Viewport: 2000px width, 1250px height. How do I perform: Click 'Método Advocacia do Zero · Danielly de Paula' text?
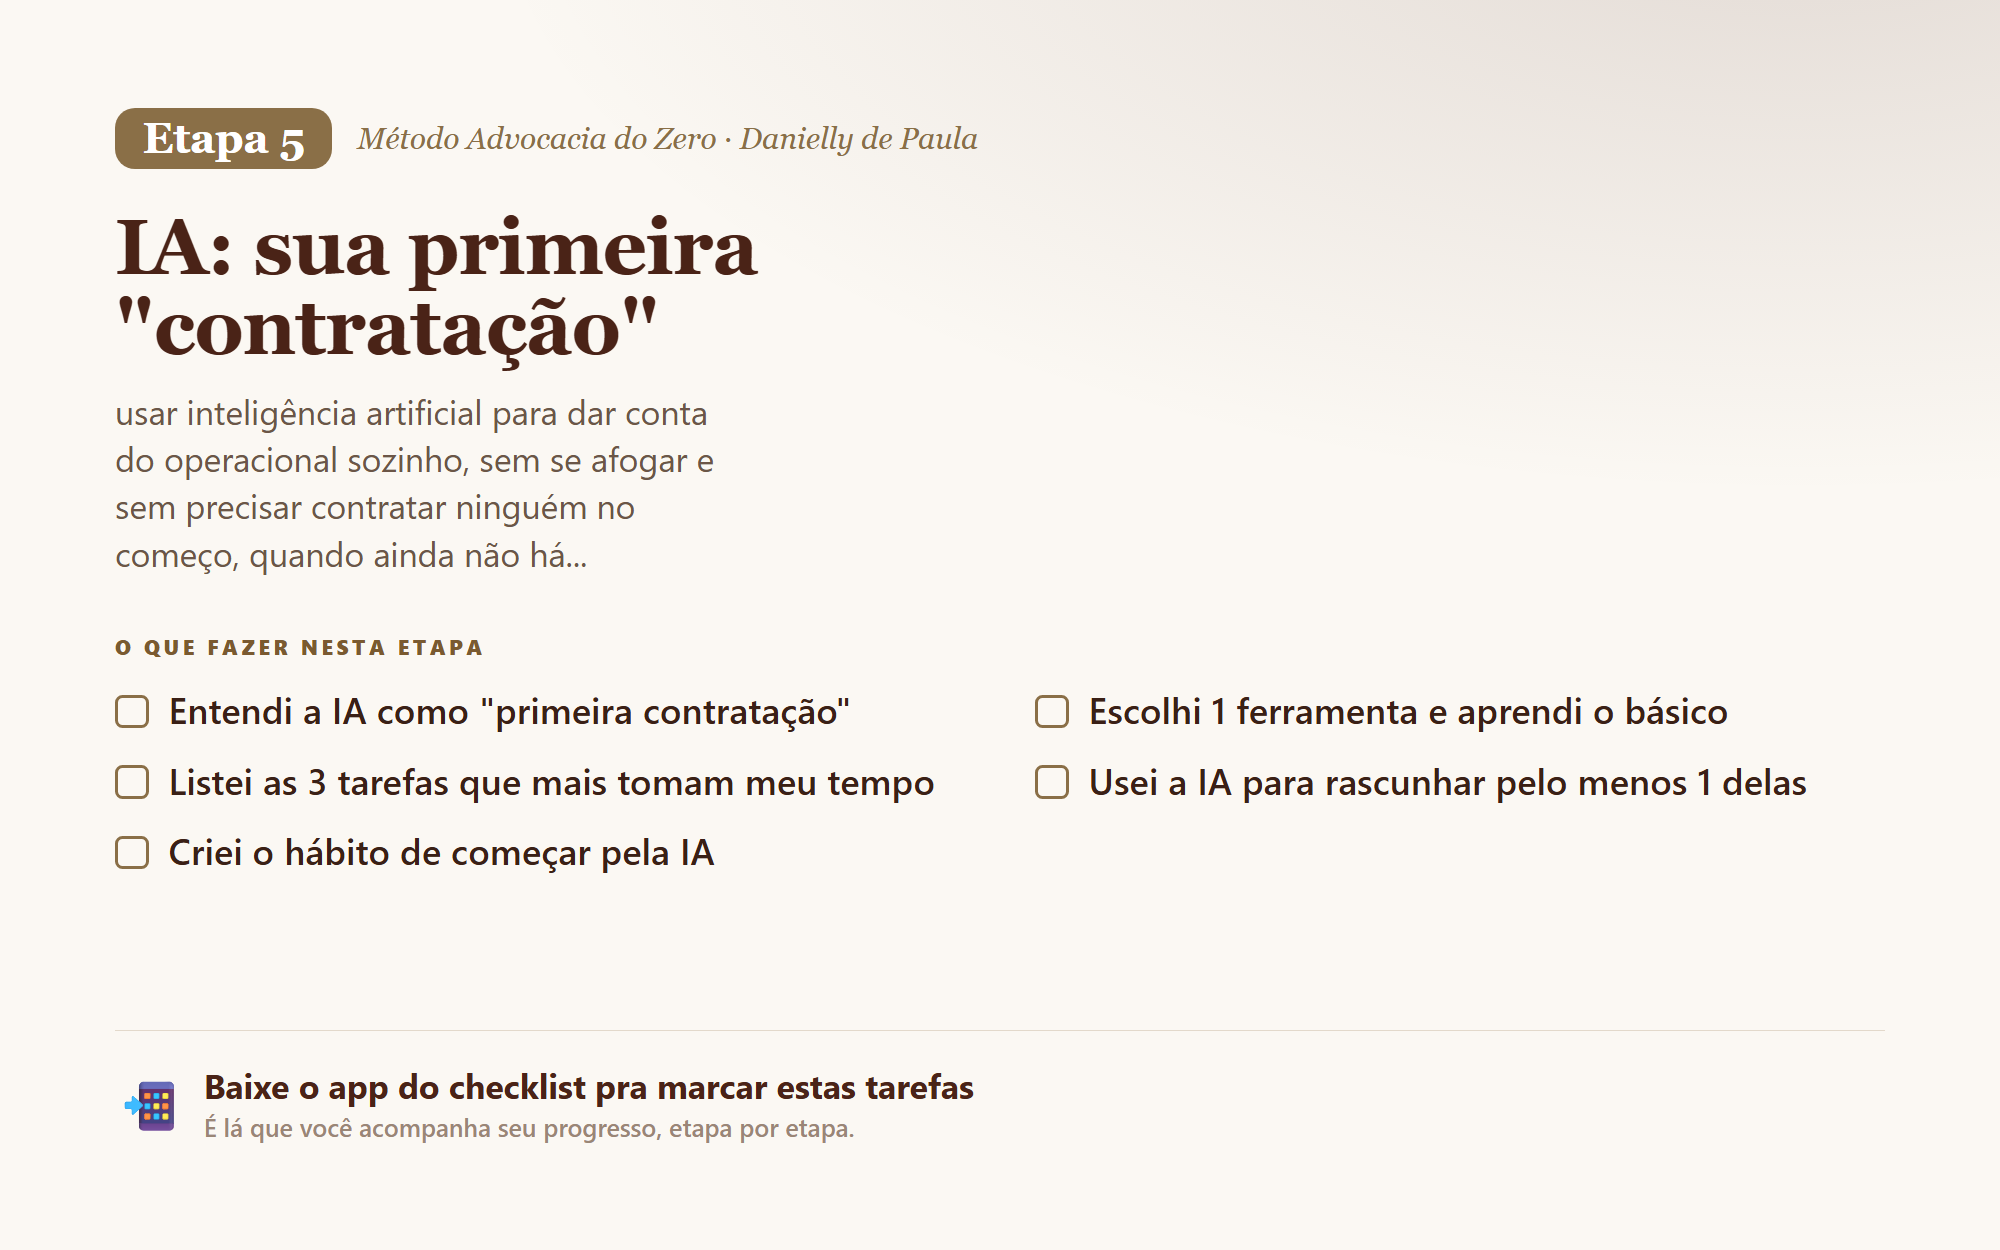667,139
